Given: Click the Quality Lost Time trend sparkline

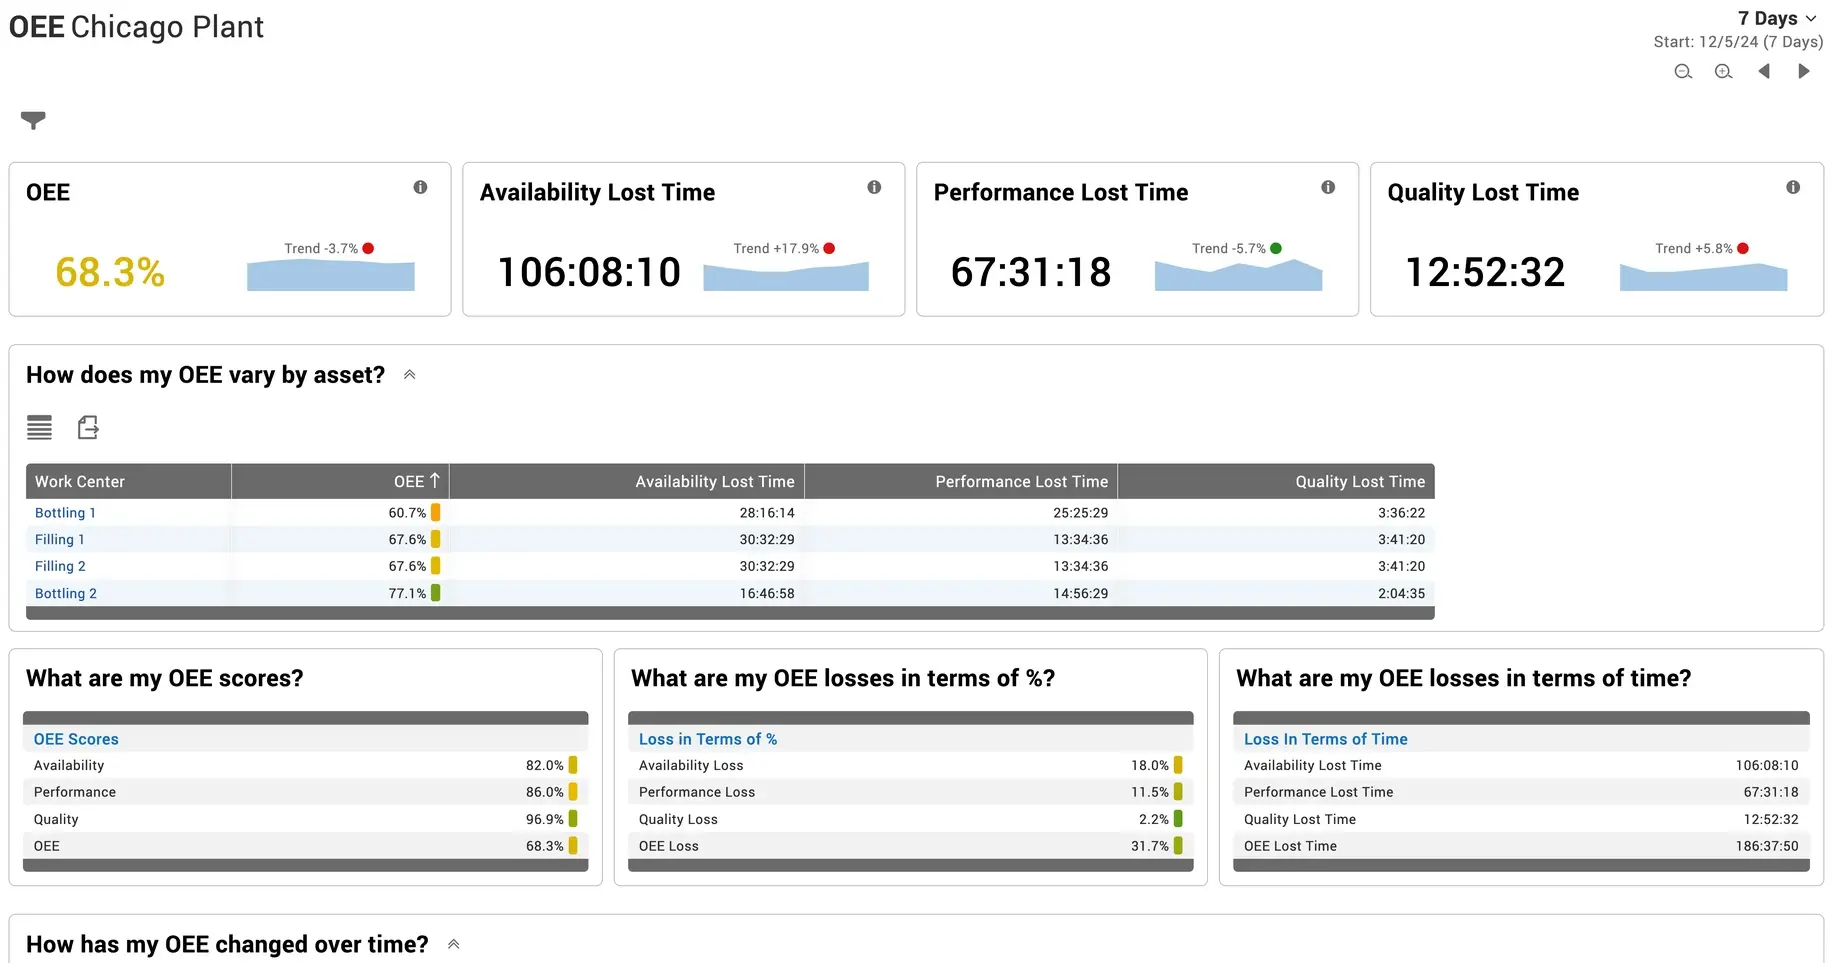Looking at the screenshot, I should [x=1703, y=275].
